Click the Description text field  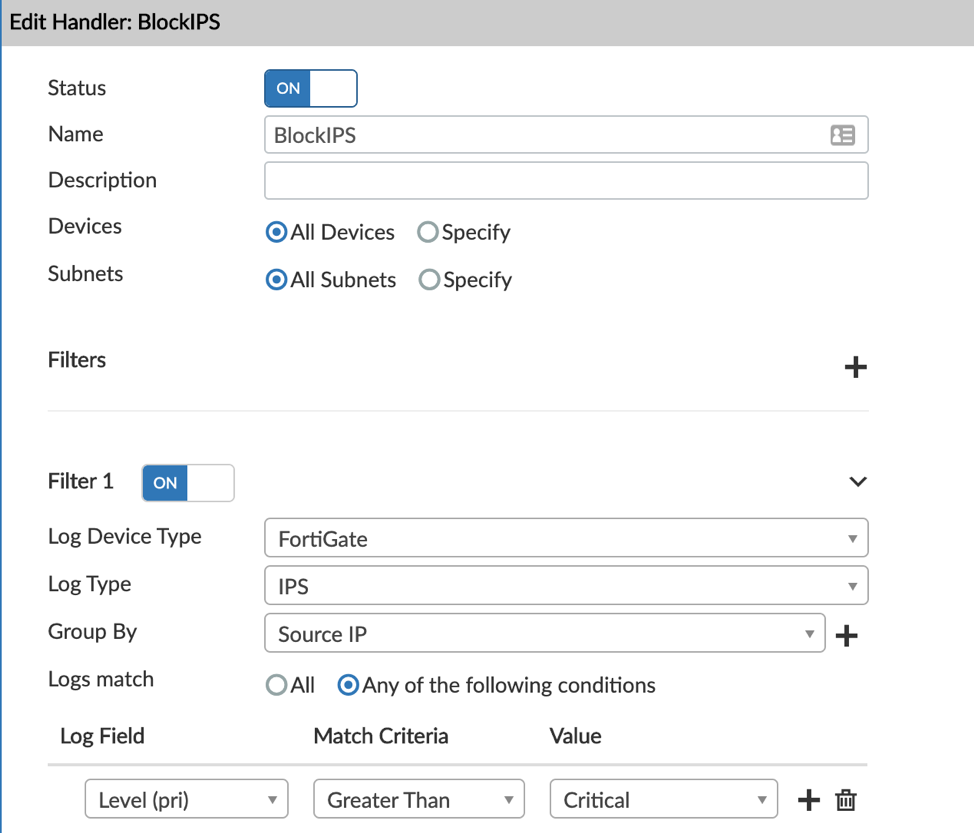566,181
